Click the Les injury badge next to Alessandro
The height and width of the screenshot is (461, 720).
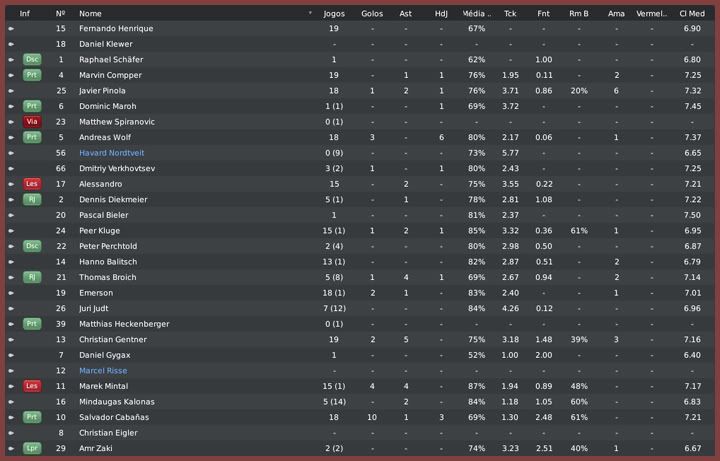[32, 184]
